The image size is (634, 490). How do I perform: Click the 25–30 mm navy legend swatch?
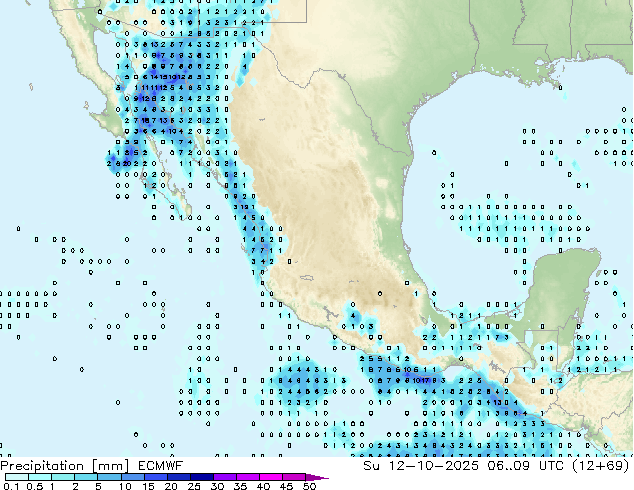pos(202,477)
